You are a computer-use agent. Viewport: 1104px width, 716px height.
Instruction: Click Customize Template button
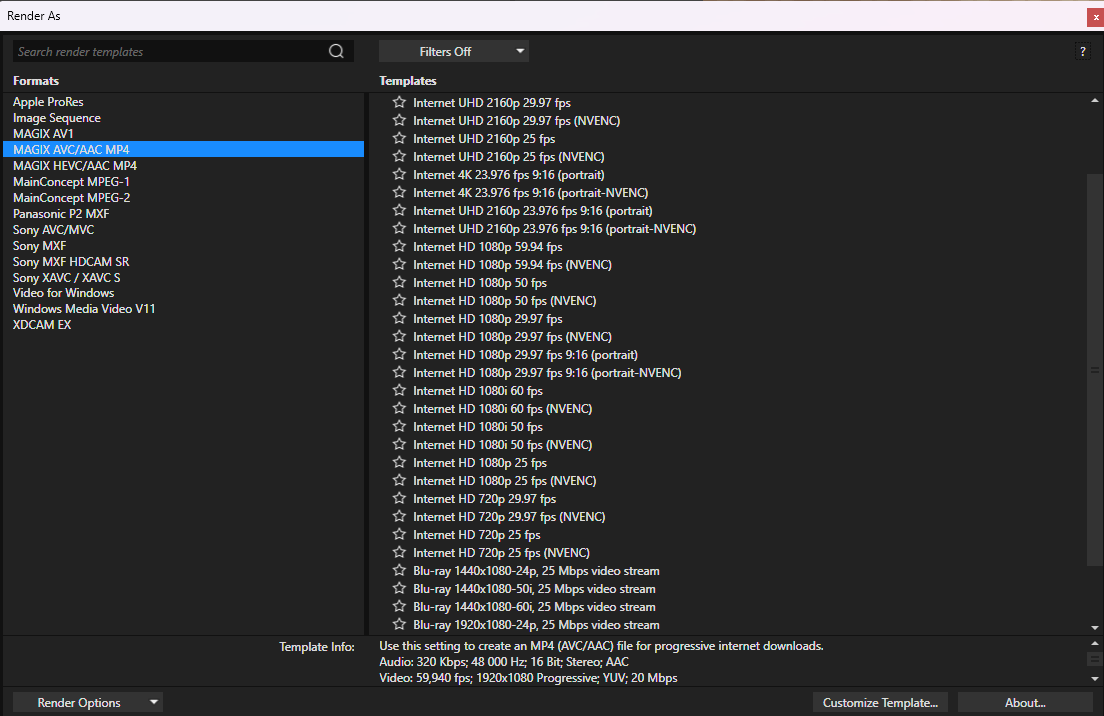[880, 703]
